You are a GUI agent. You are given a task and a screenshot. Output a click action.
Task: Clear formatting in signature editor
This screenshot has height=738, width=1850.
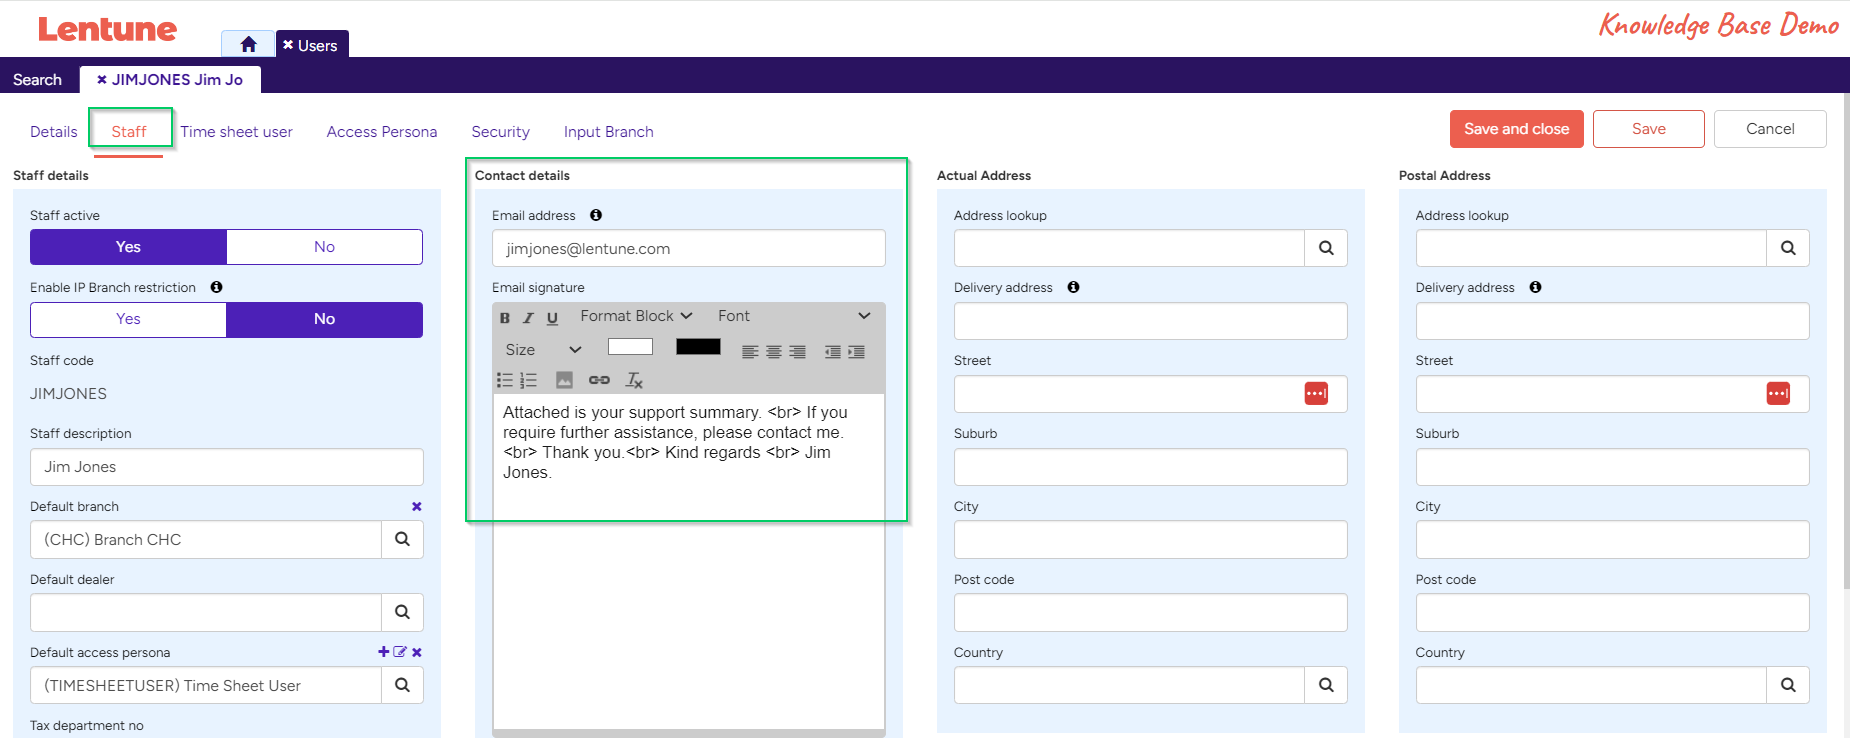tap(634, 380)
